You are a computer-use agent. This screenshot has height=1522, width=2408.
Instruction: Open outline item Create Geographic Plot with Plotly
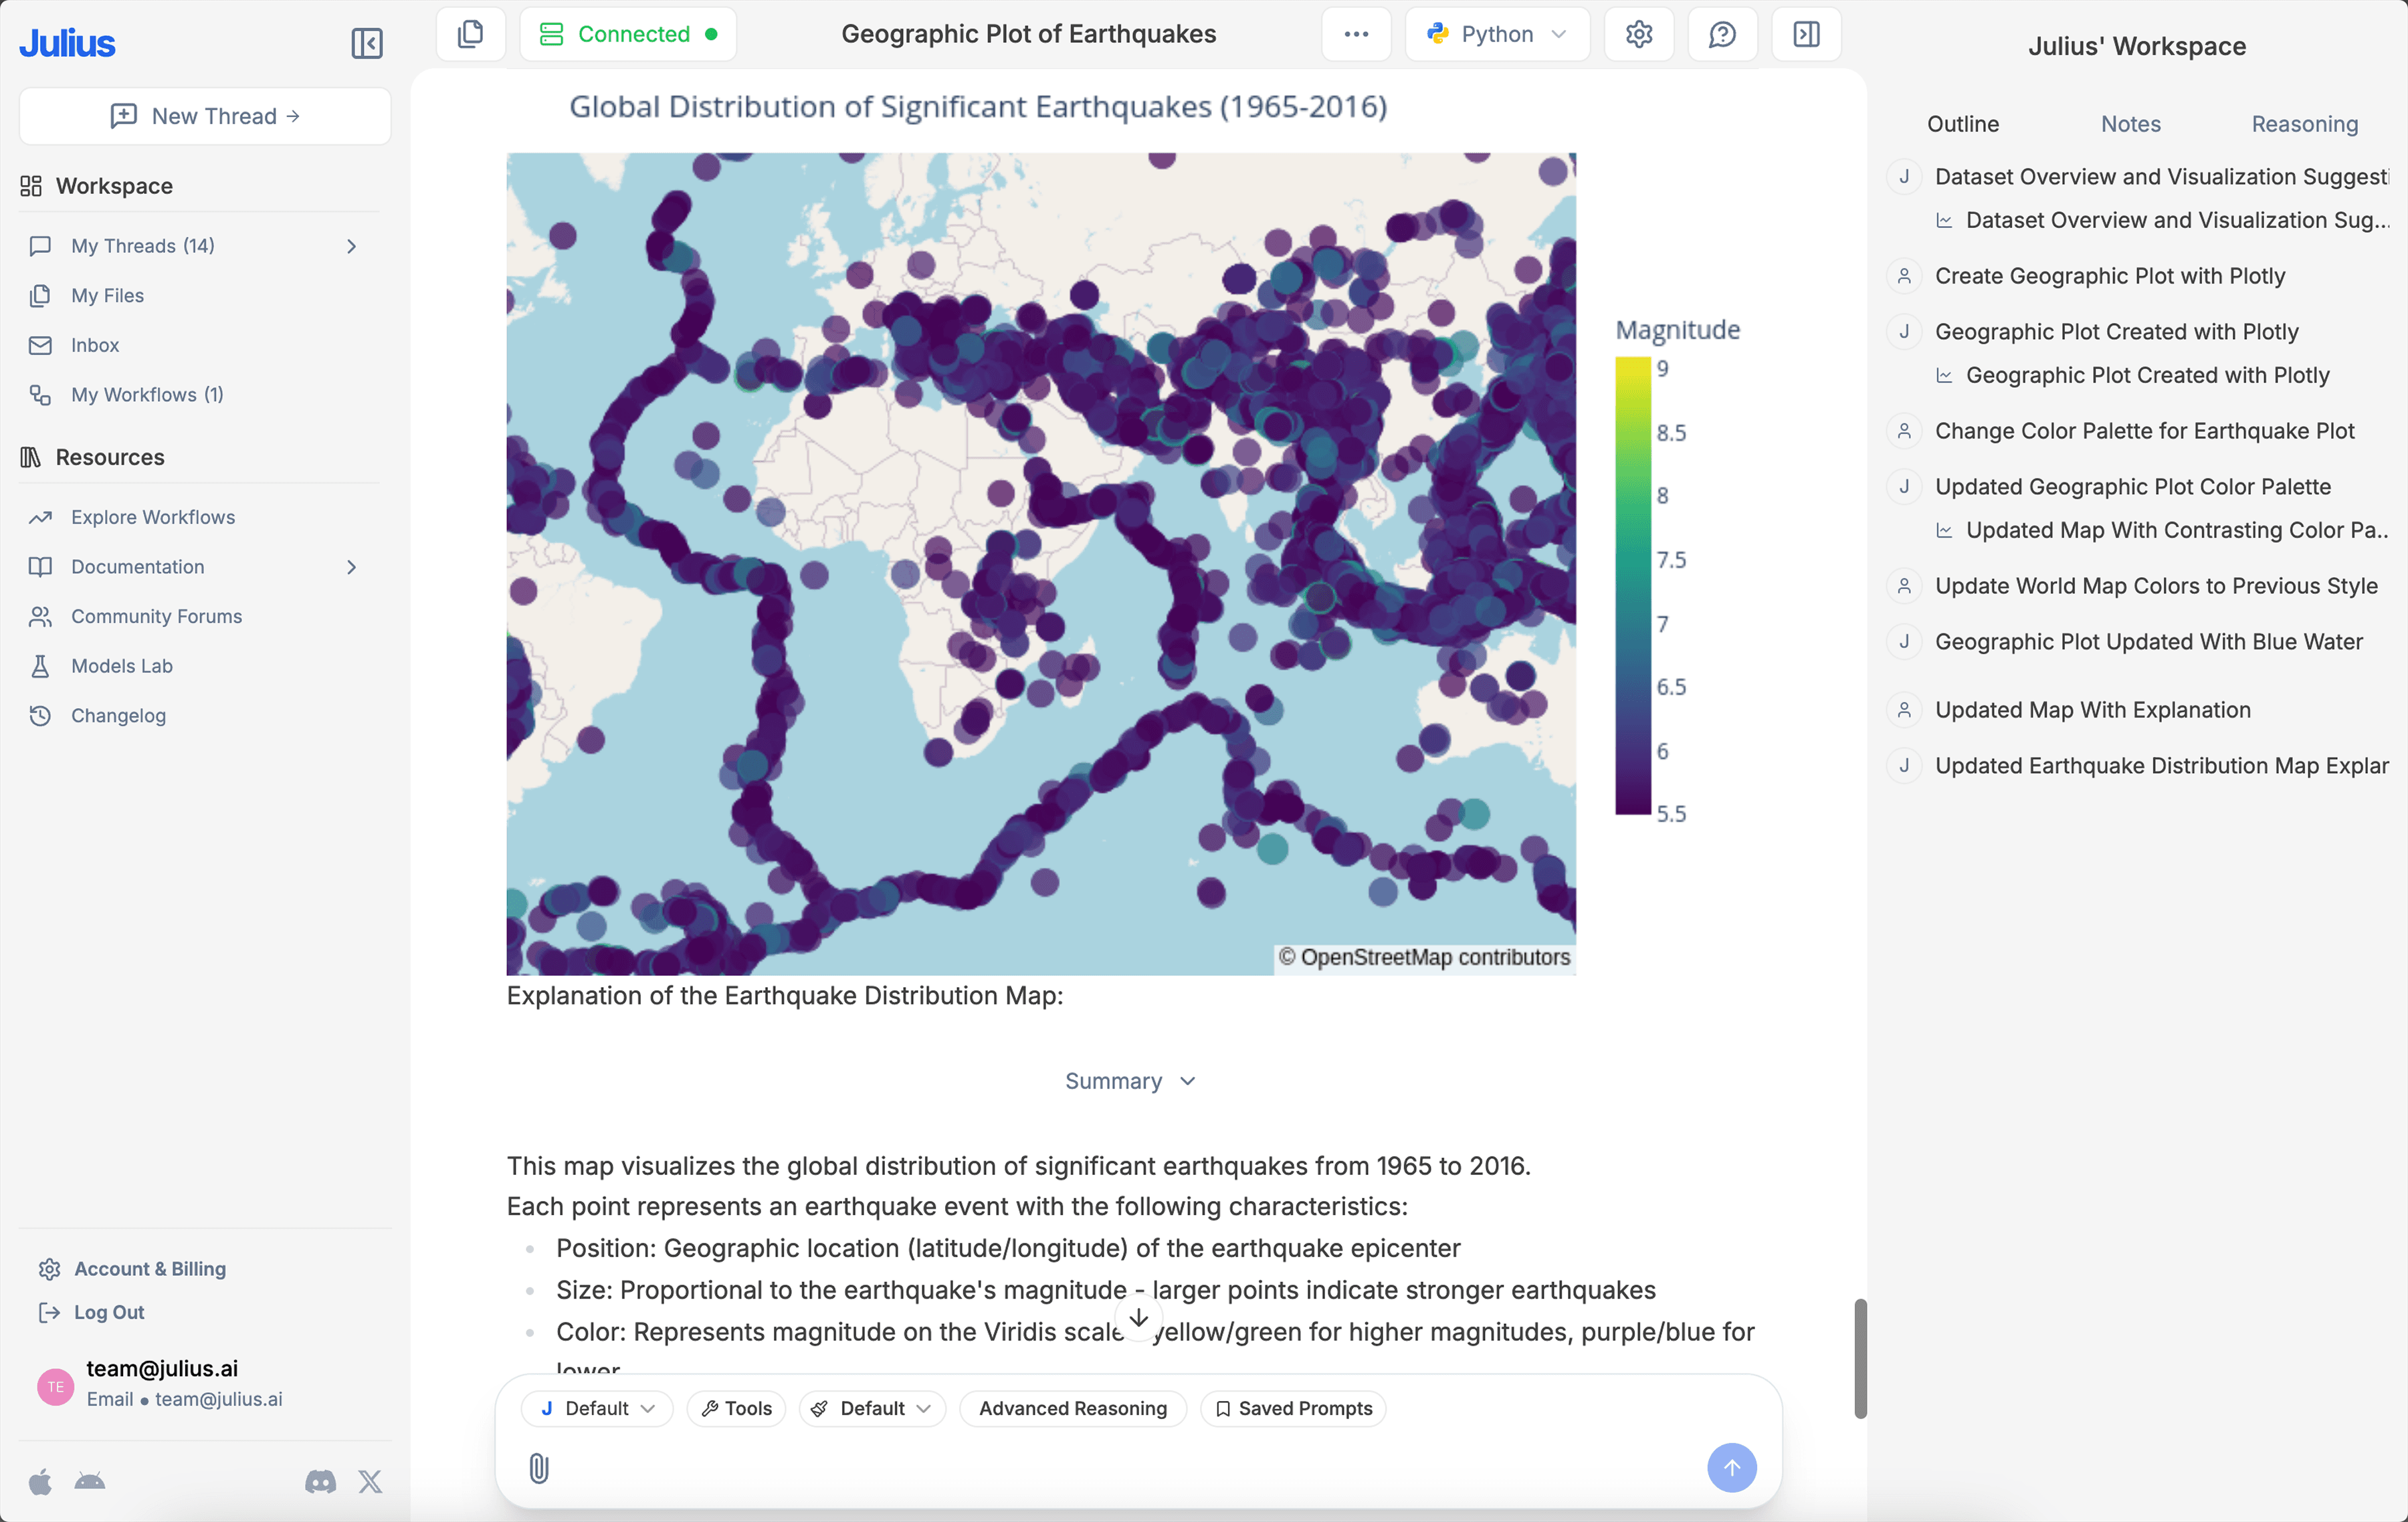2110,276
